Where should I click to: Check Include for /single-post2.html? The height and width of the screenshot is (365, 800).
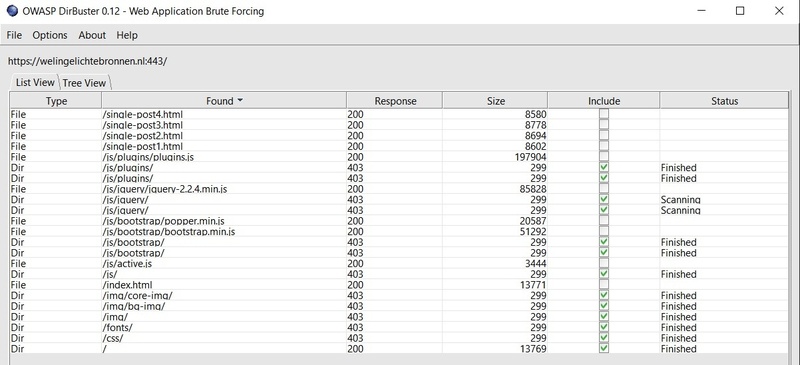(x=604, y=135)
